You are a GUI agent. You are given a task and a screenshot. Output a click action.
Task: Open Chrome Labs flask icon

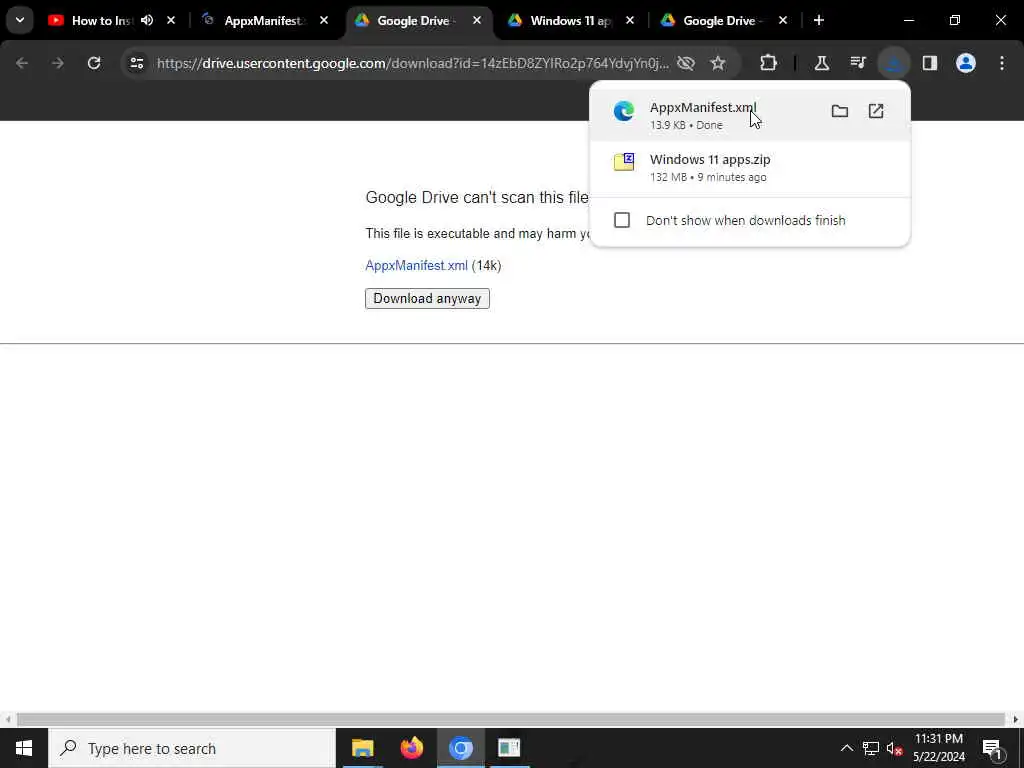[822, 63]
